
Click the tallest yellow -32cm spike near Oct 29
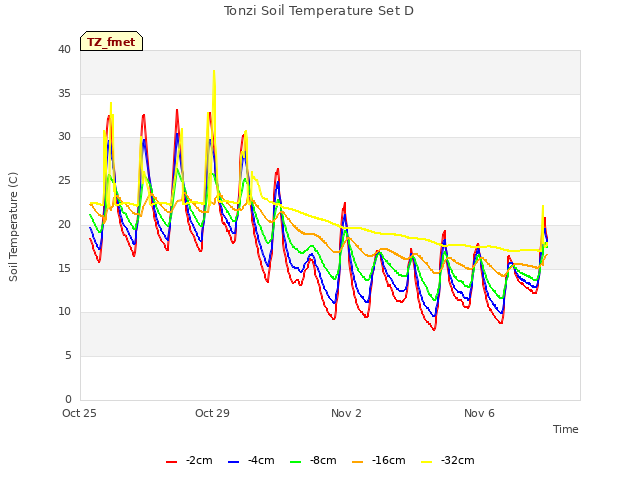214,72
